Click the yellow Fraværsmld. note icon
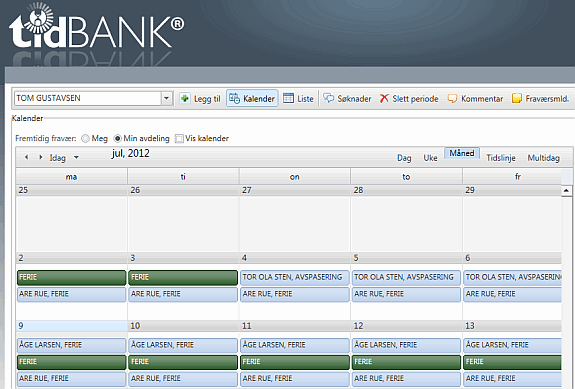The image size is (575, 389). (517, 98)
